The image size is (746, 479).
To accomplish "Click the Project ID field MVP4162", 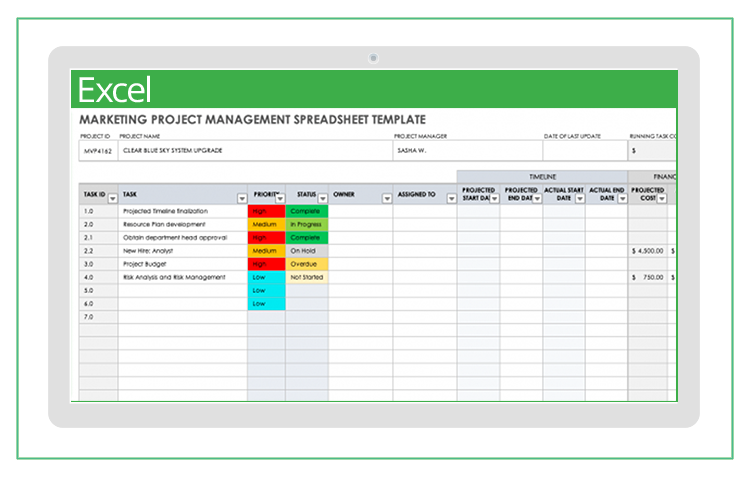I will 97,151.
